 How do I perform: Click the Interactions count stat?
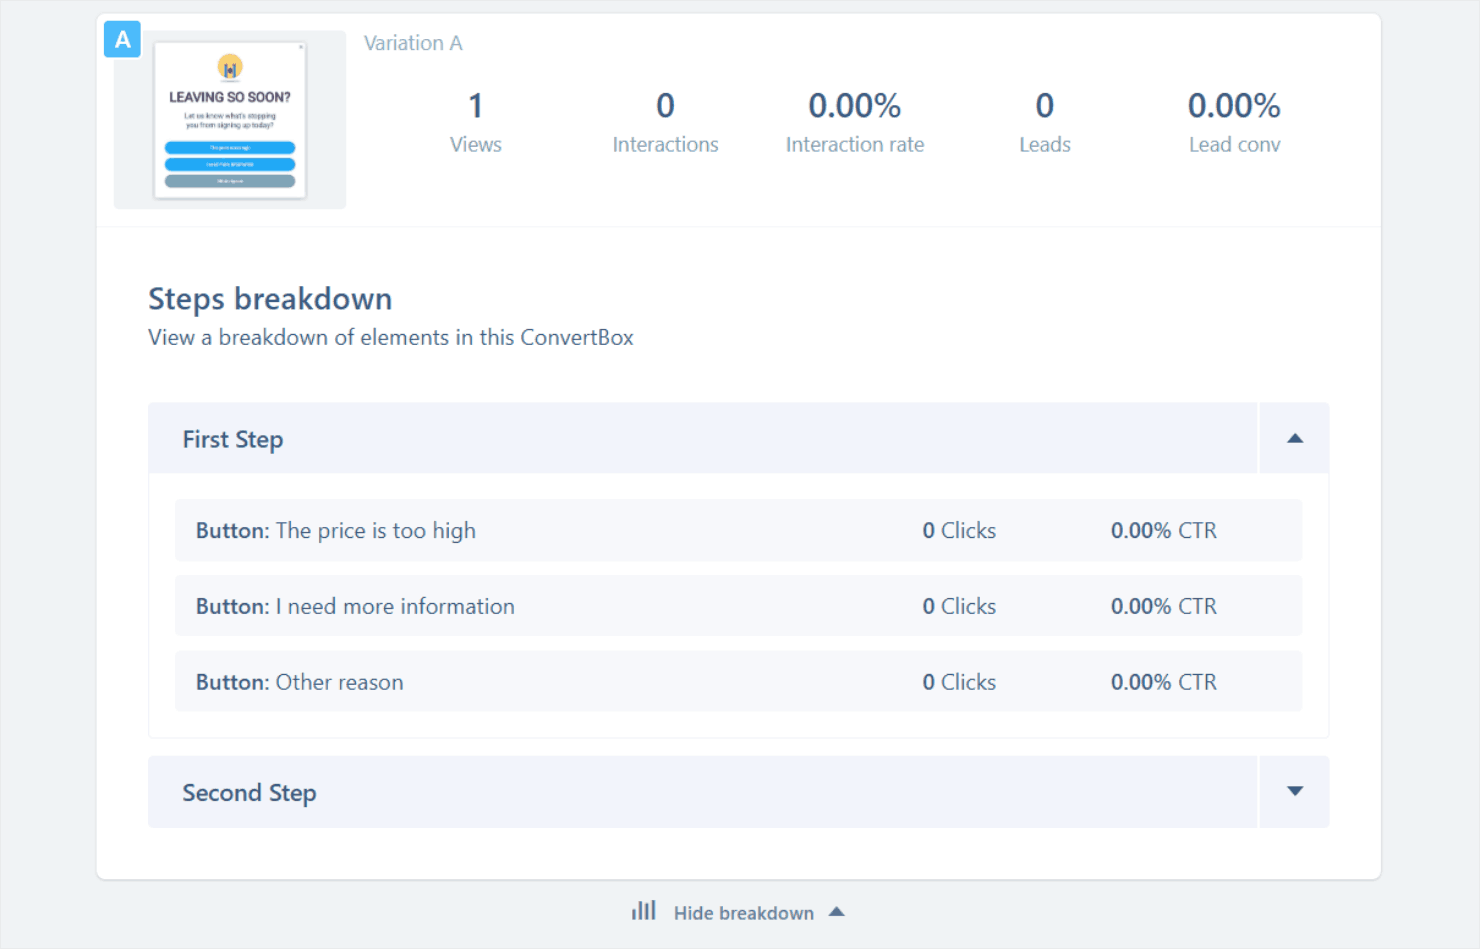pos(665,106)
